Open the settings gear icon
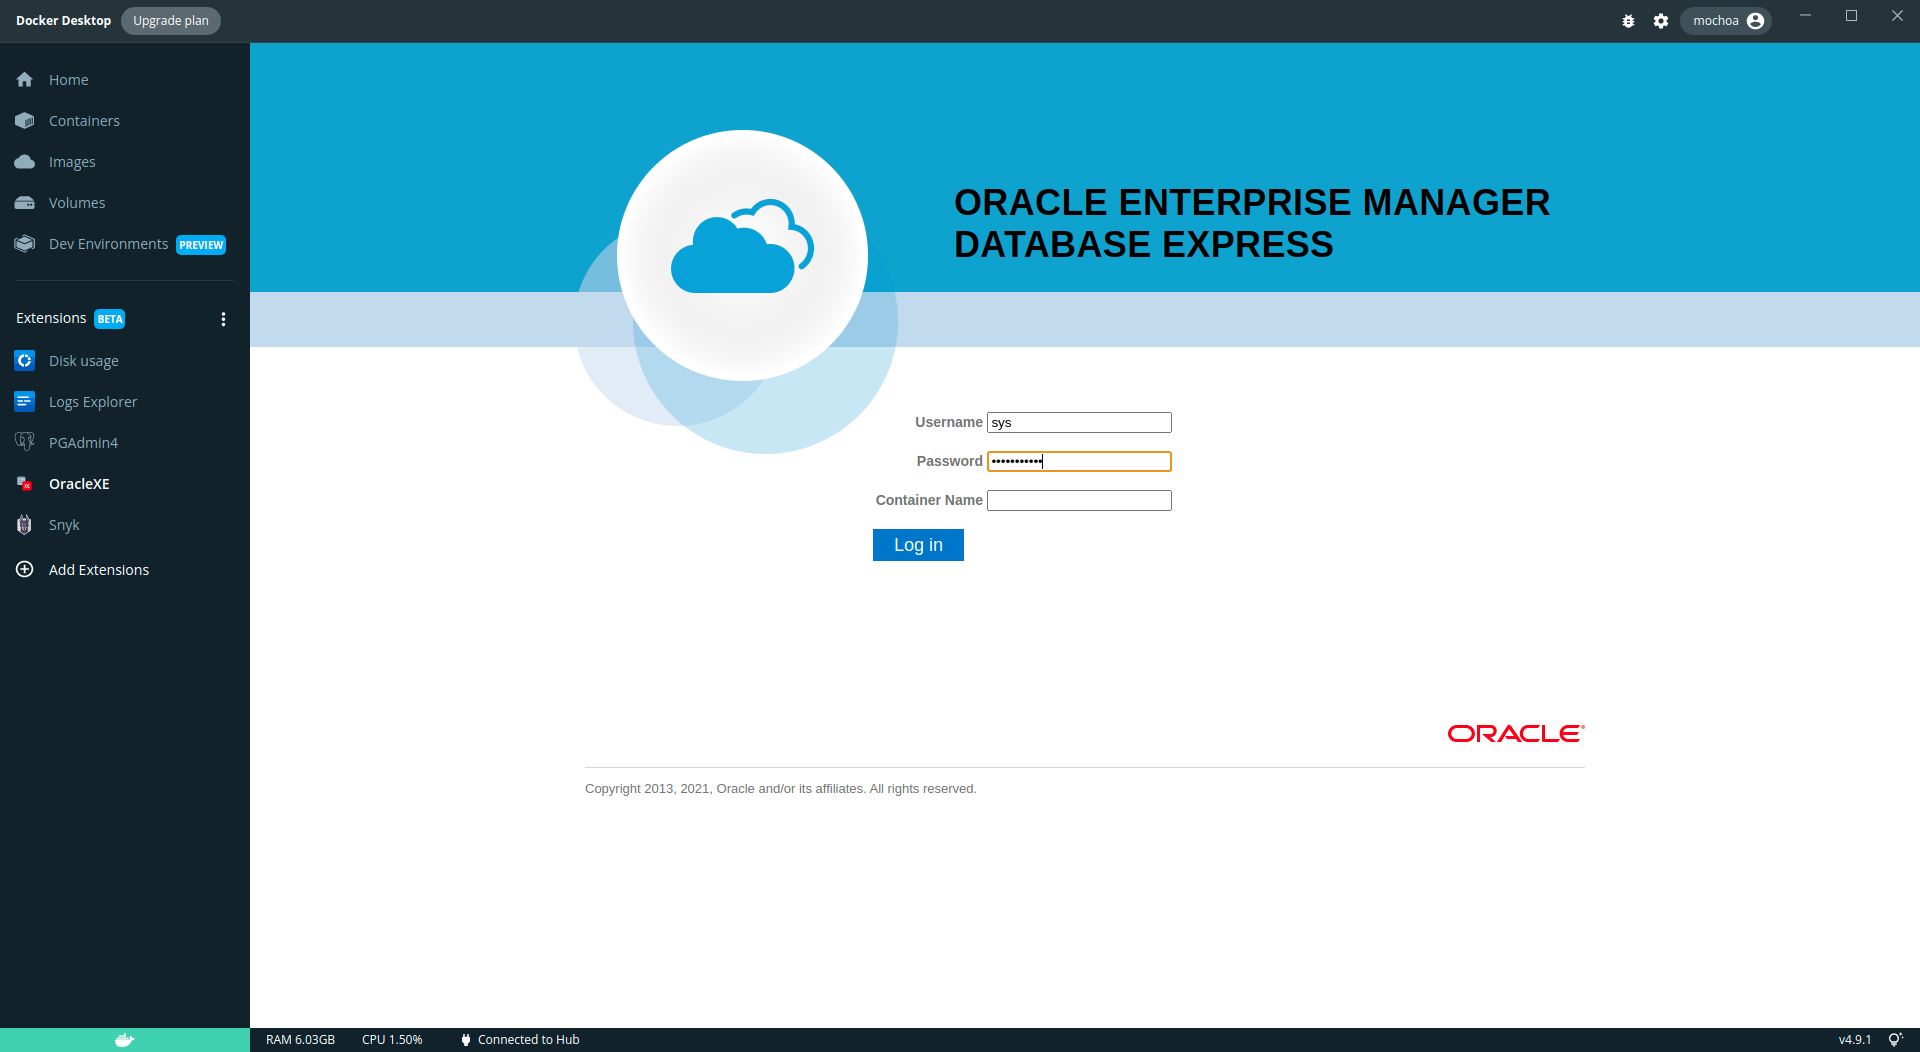Viewport: 1920px width, 1052px height. pos(1661,21)
